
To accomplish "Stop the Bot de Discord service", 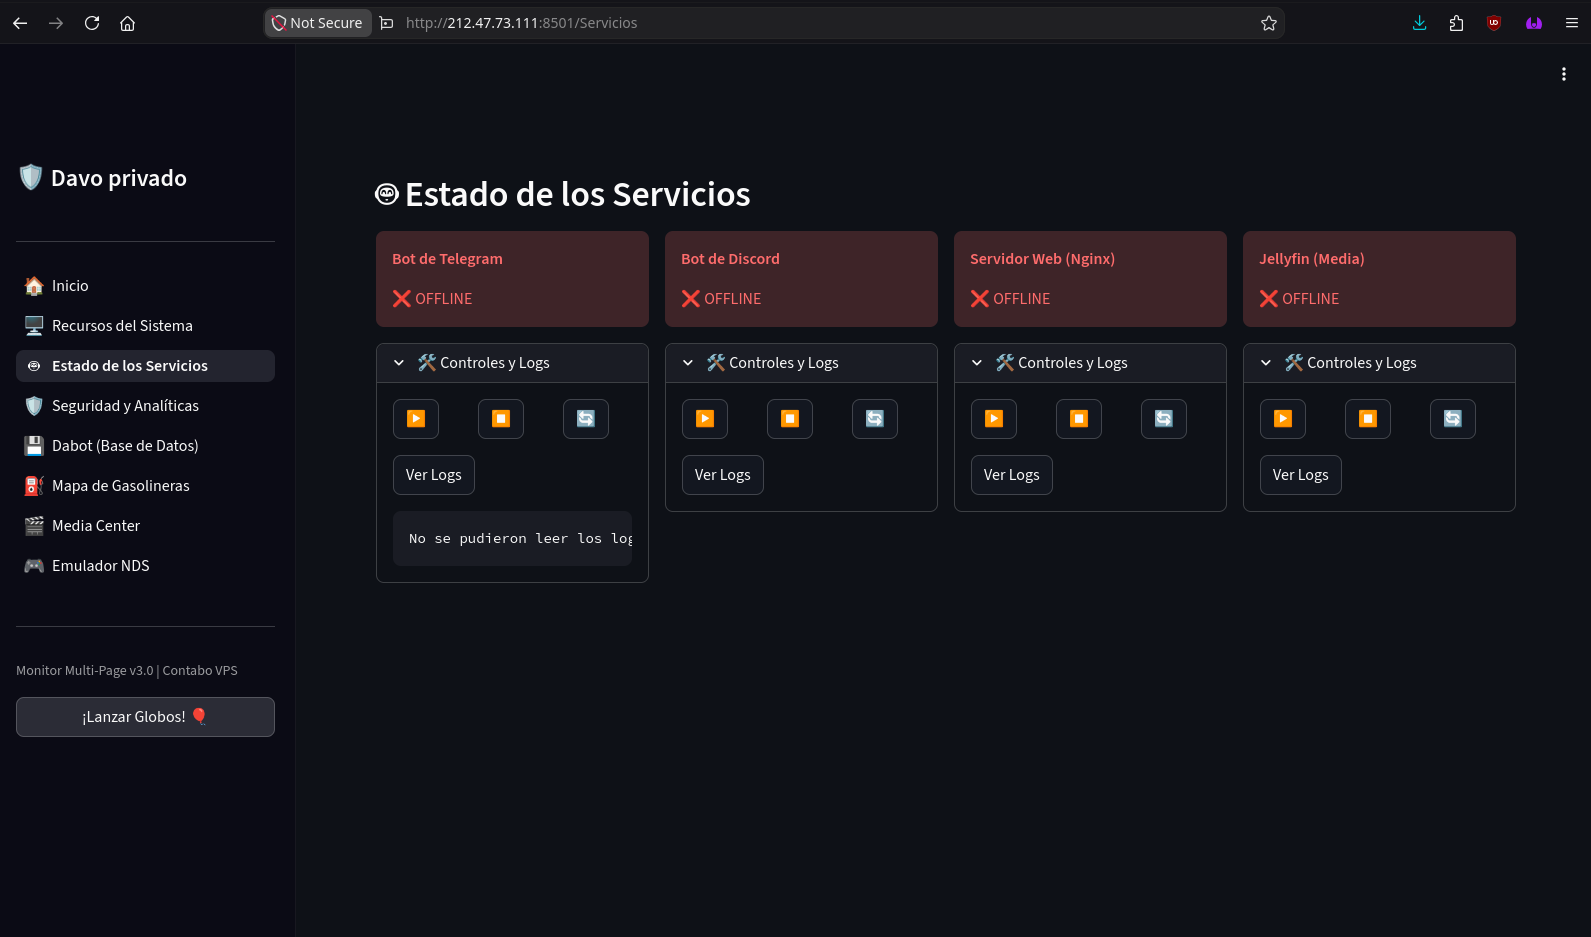I will coord(790,419).
